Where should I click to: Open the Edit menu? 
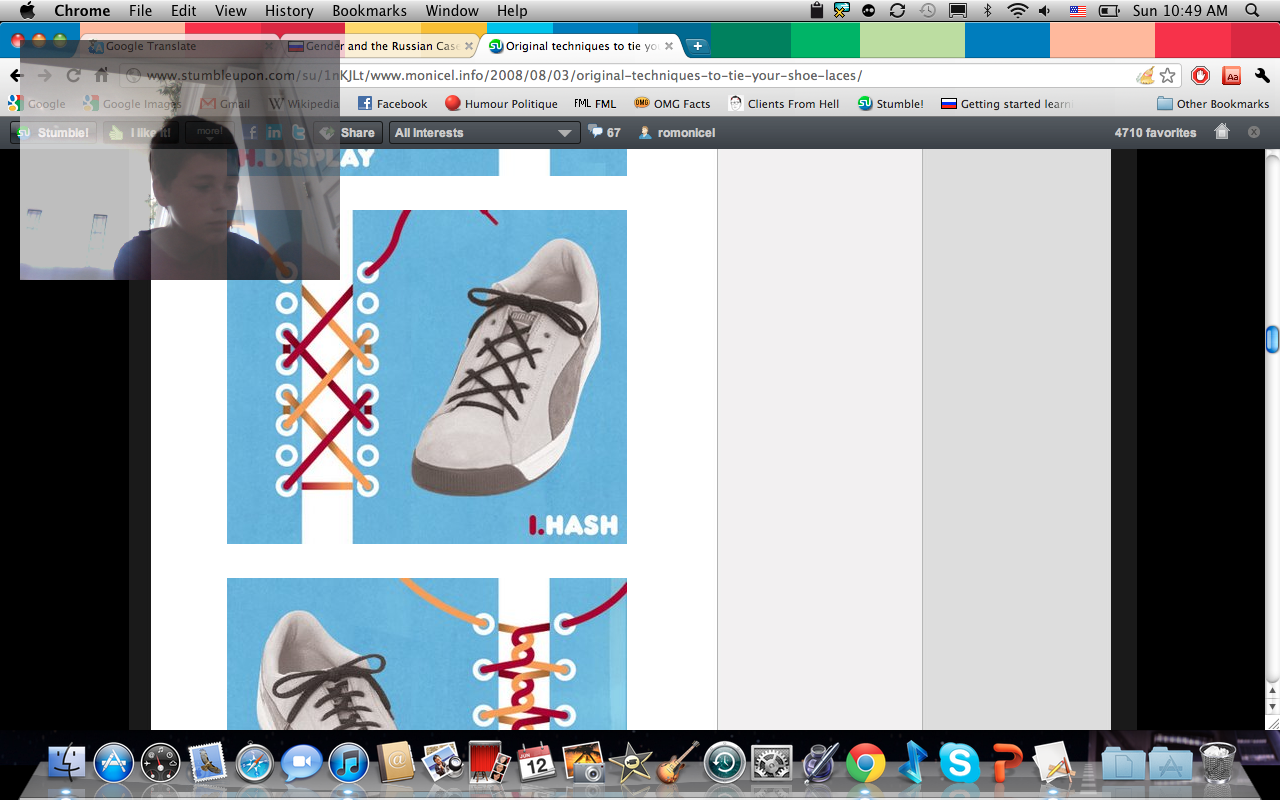183,11
